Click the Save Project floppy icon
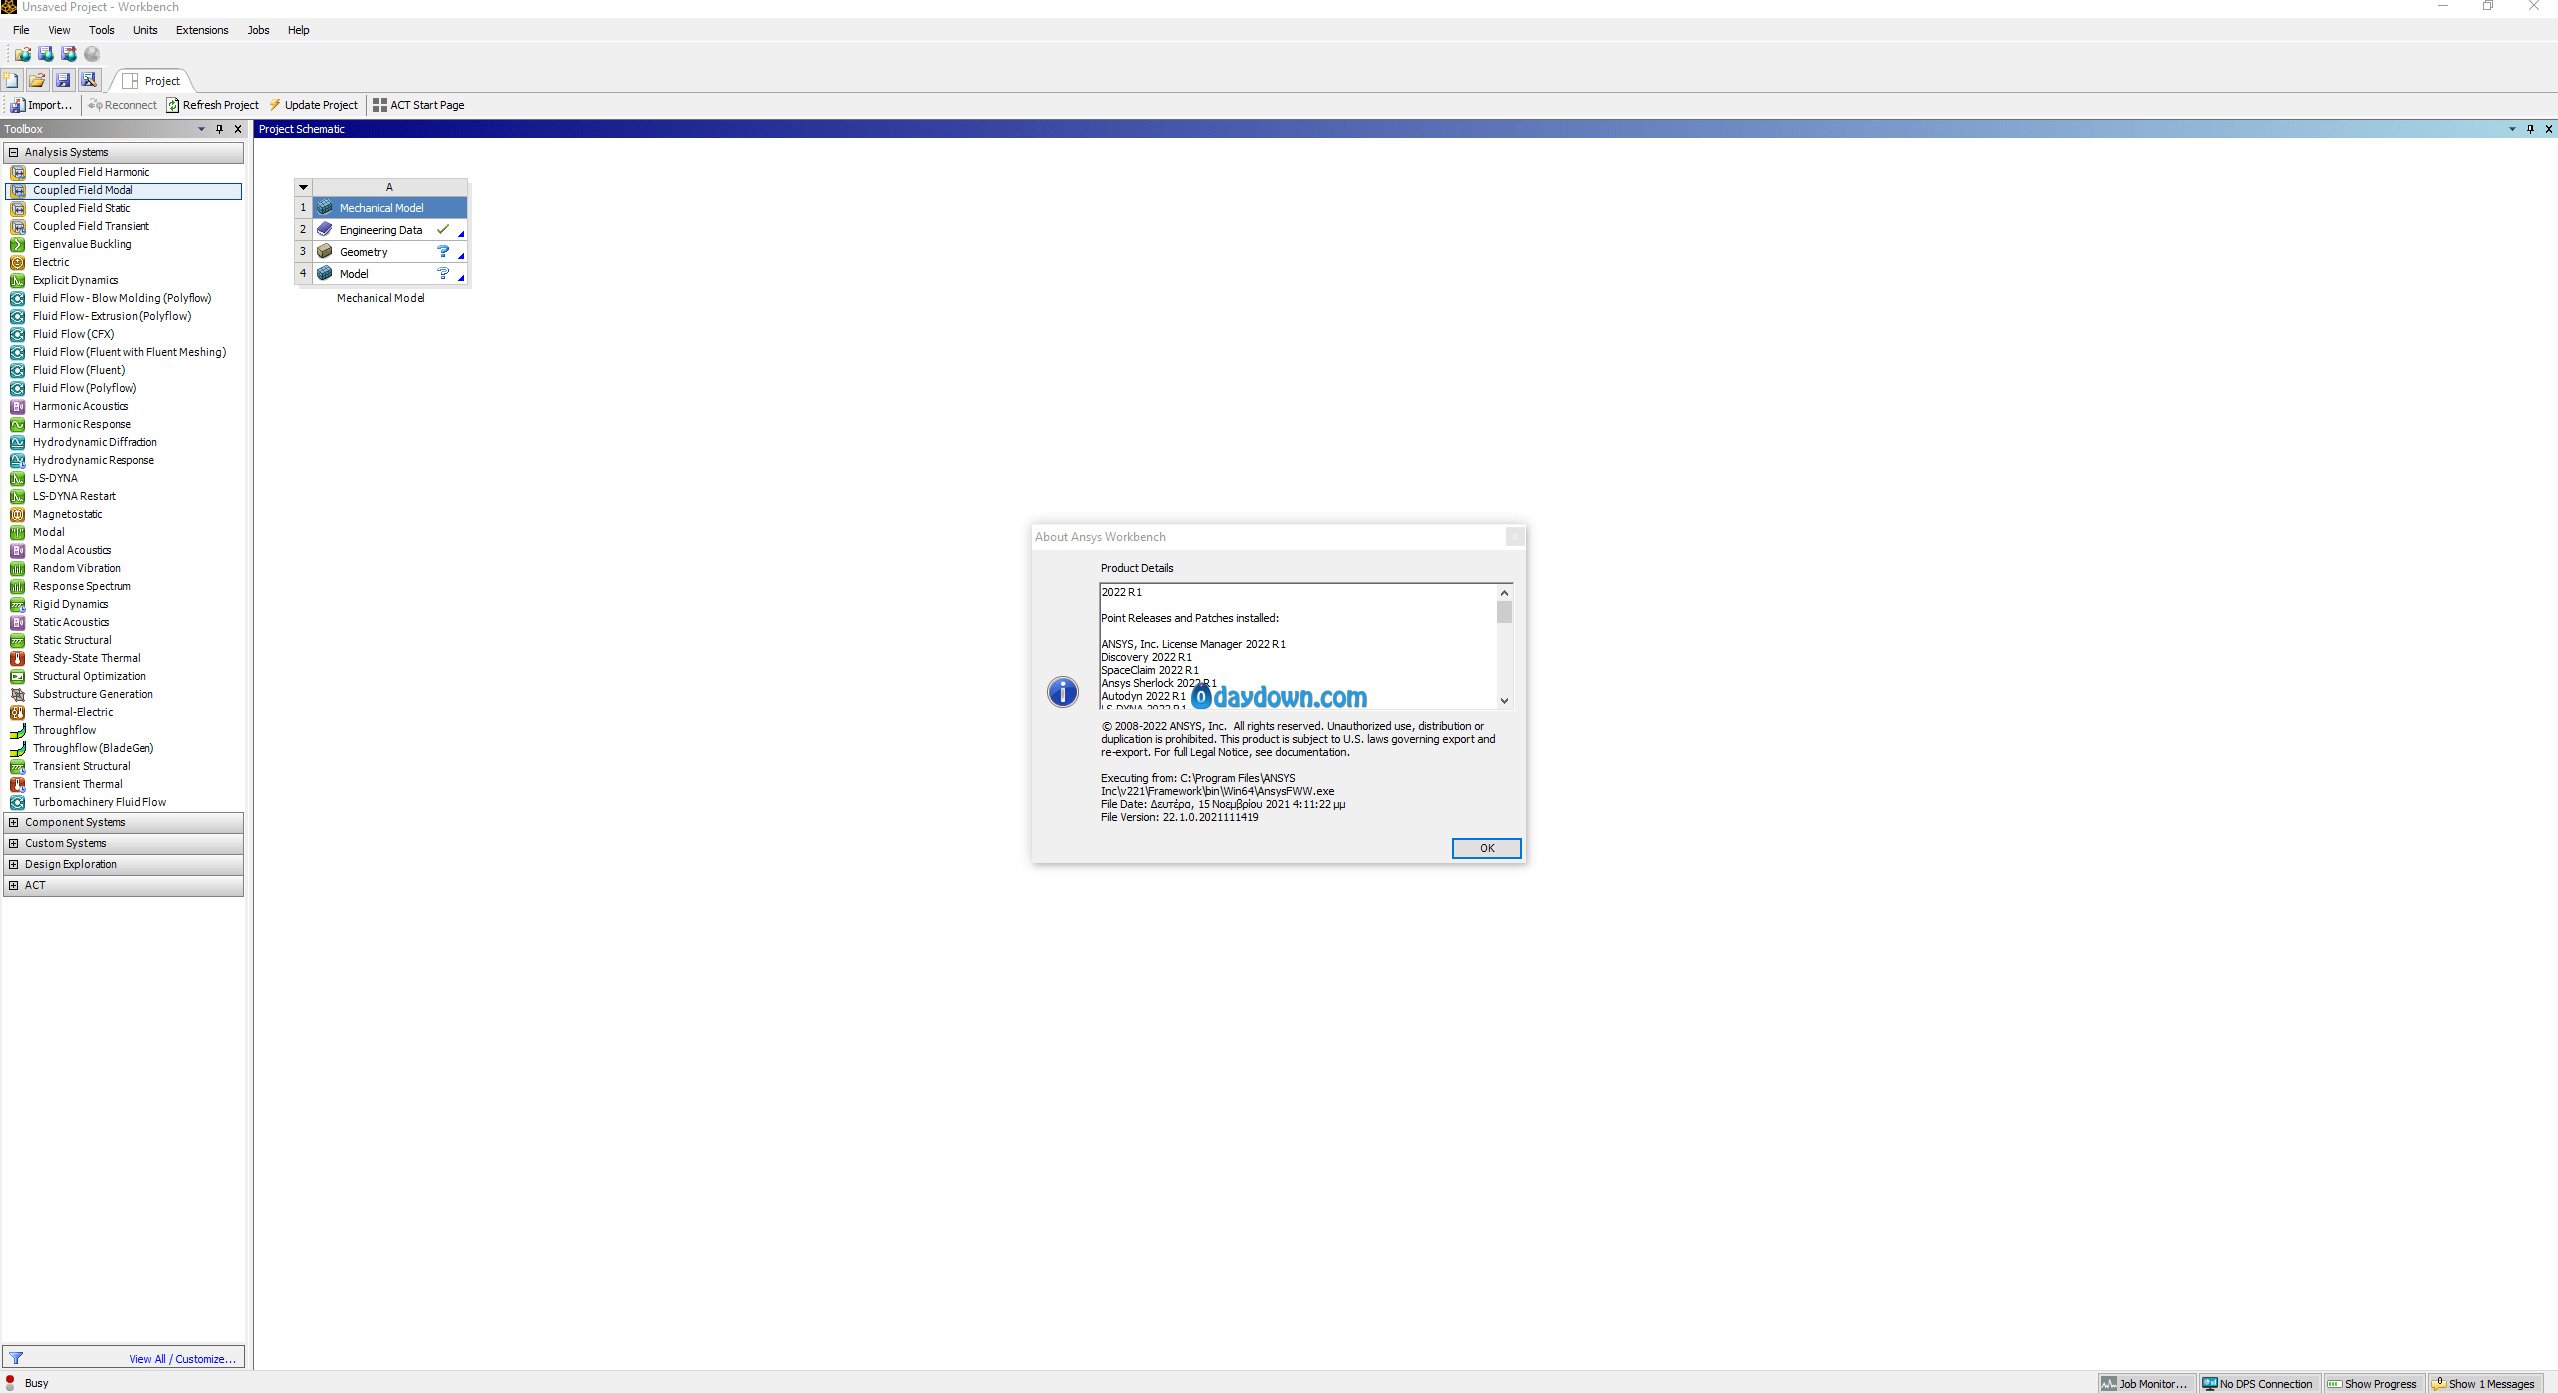The width and height of the screenshot is (2558, 1393). pos(63,80)
